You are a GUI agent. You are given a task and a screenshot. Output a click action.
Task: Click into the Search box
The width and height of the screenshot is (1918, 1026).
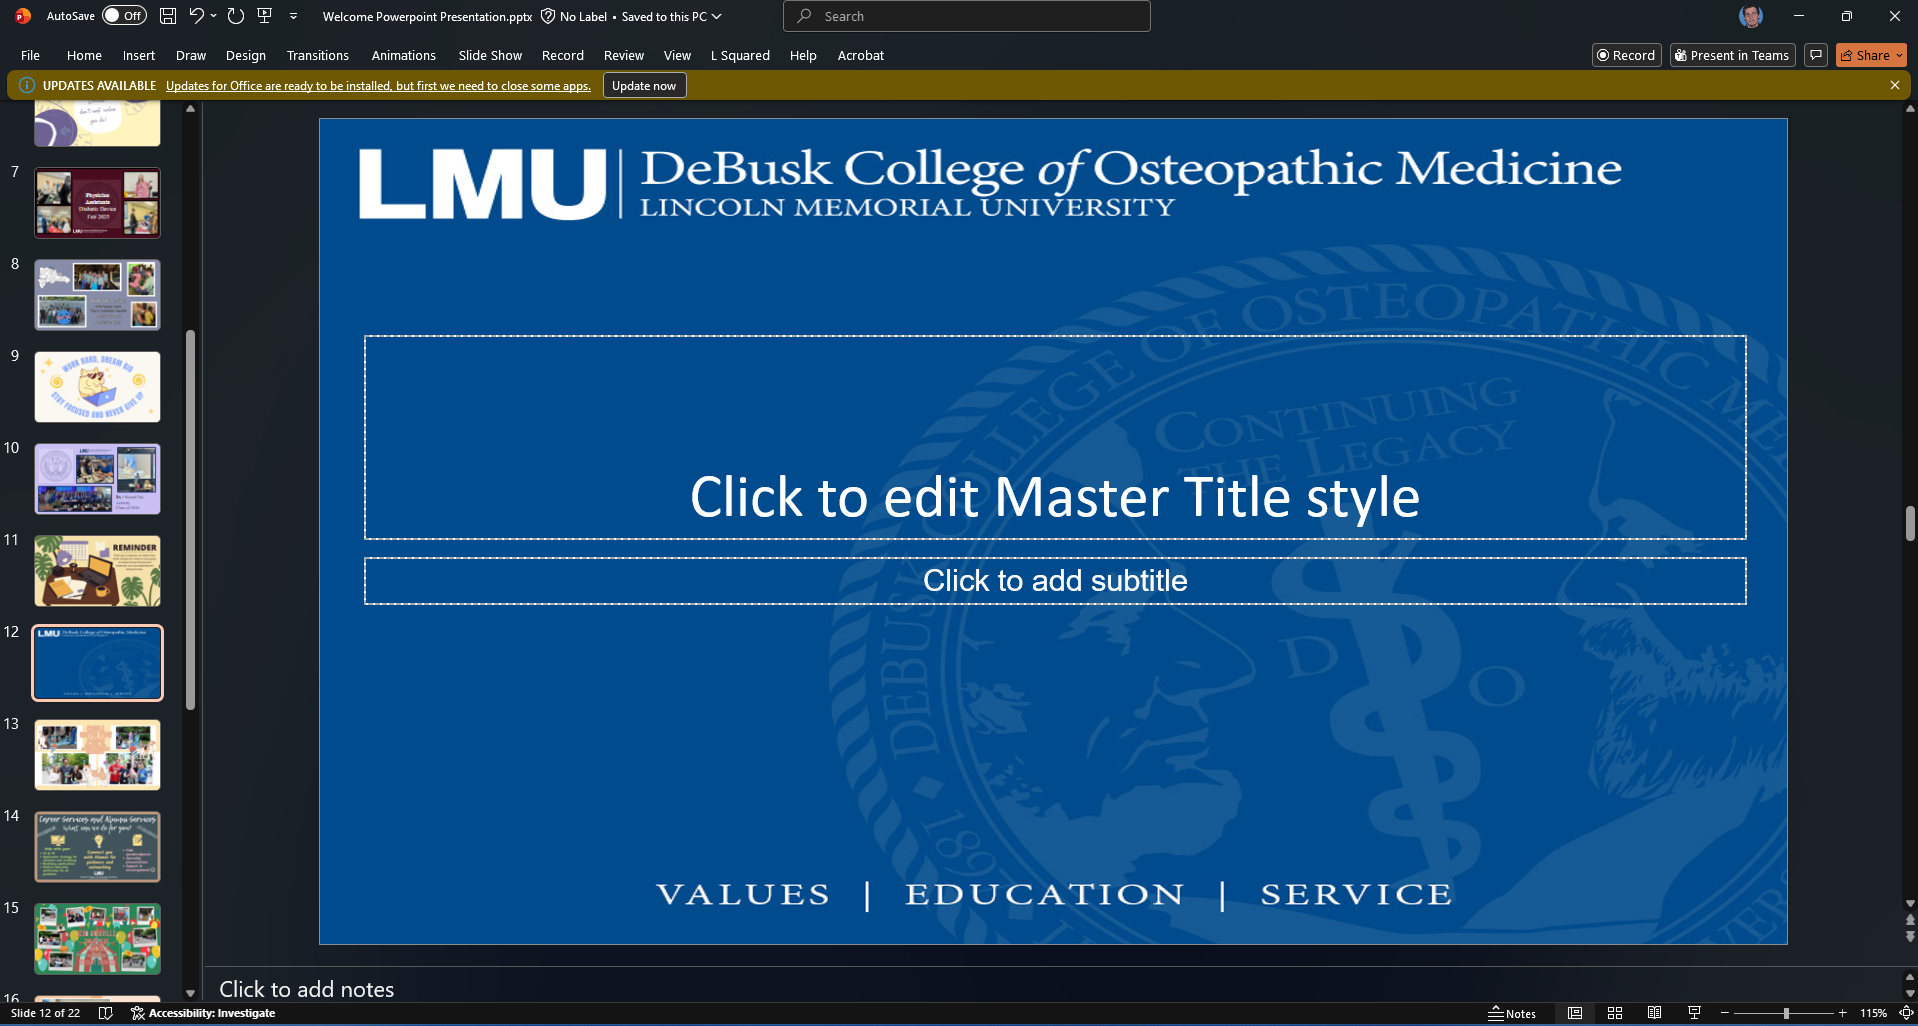967,16
